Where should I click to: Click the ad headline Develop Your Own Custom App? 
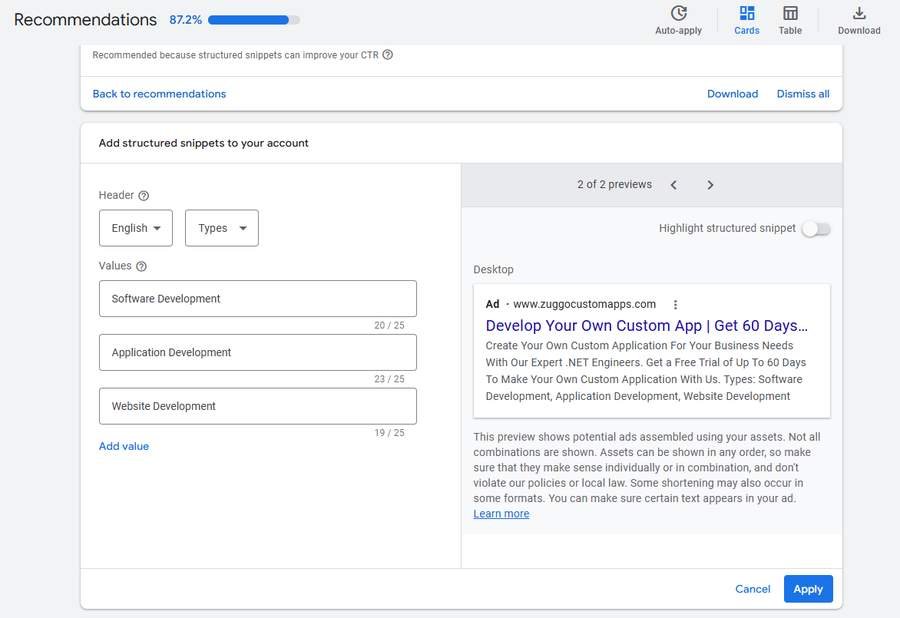[646, 326]
